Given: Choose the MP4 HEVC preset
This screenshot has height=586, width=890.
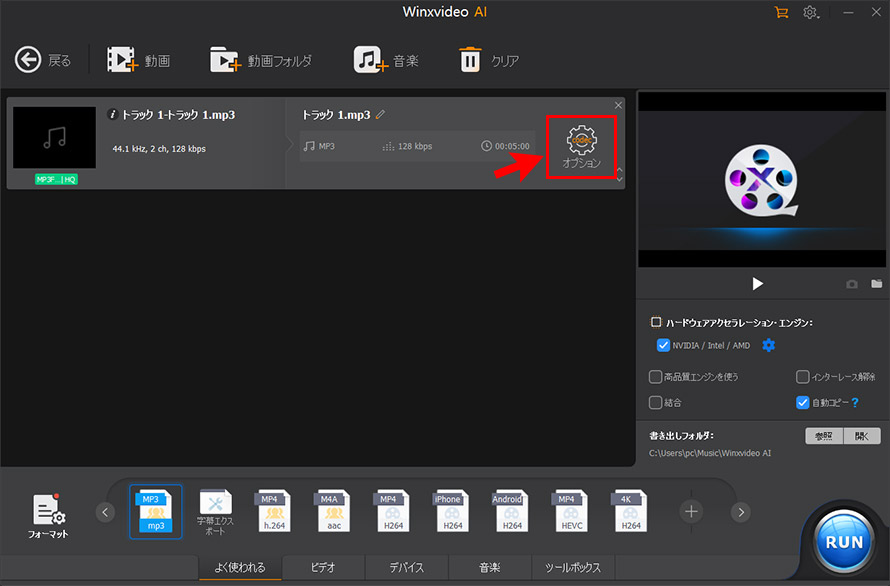Looking at the screenshot, I should 571,511.
